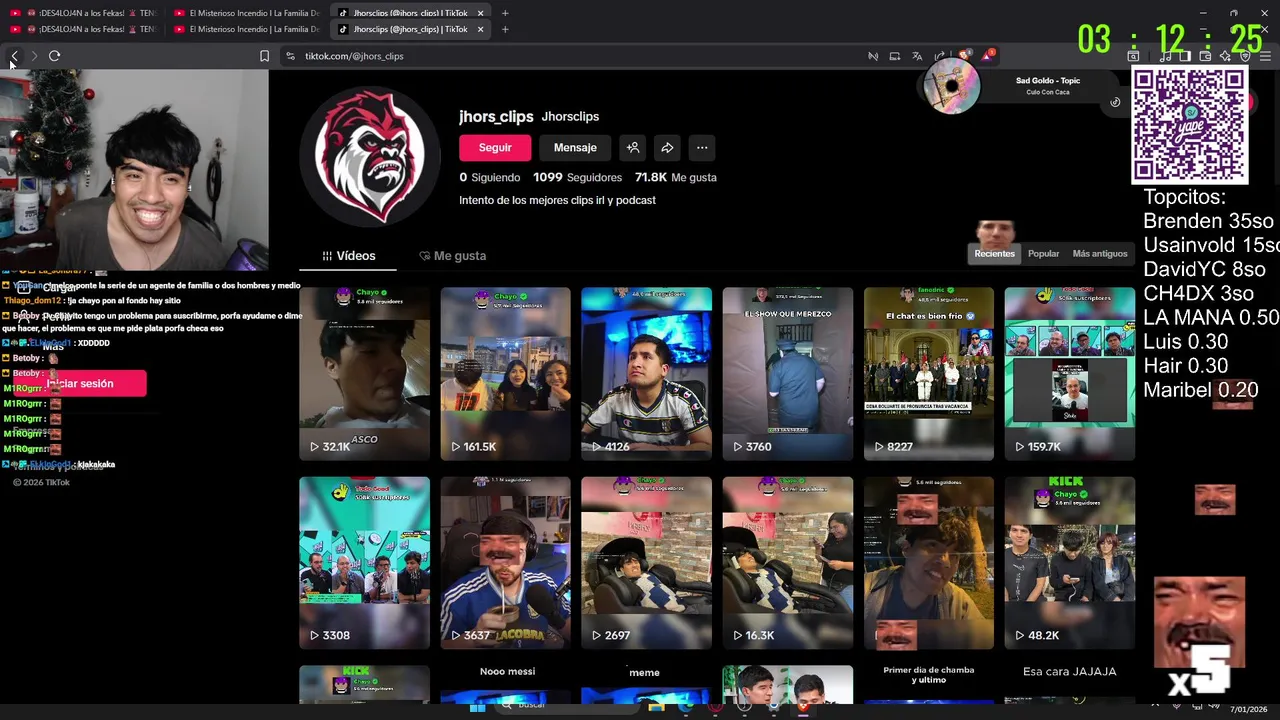The height and width of the screenshot is (720, 1280).
Task: Reload the page with the refresh icon
Action: click(x=54, y=56)
